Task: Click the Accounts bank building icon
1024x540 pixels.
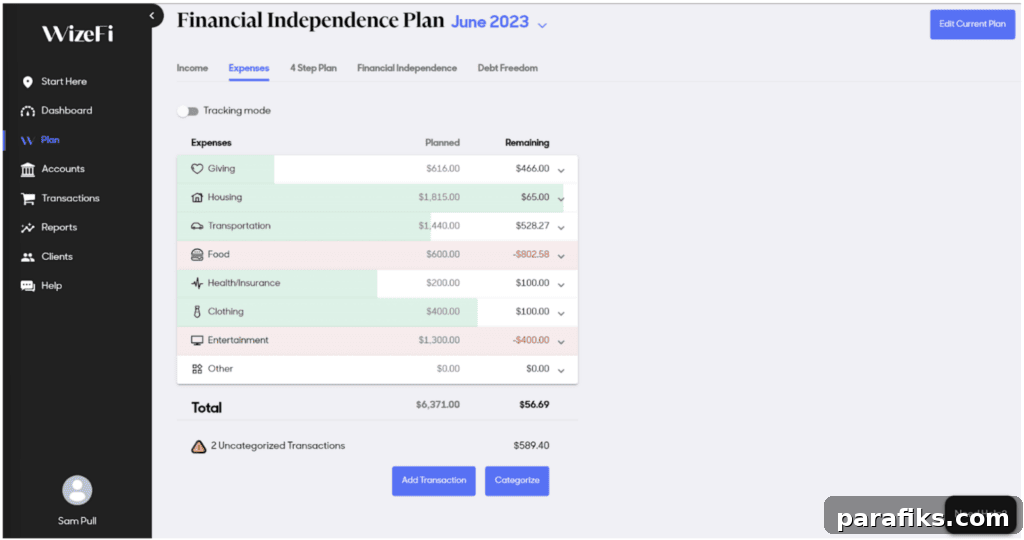Action: 27,170
